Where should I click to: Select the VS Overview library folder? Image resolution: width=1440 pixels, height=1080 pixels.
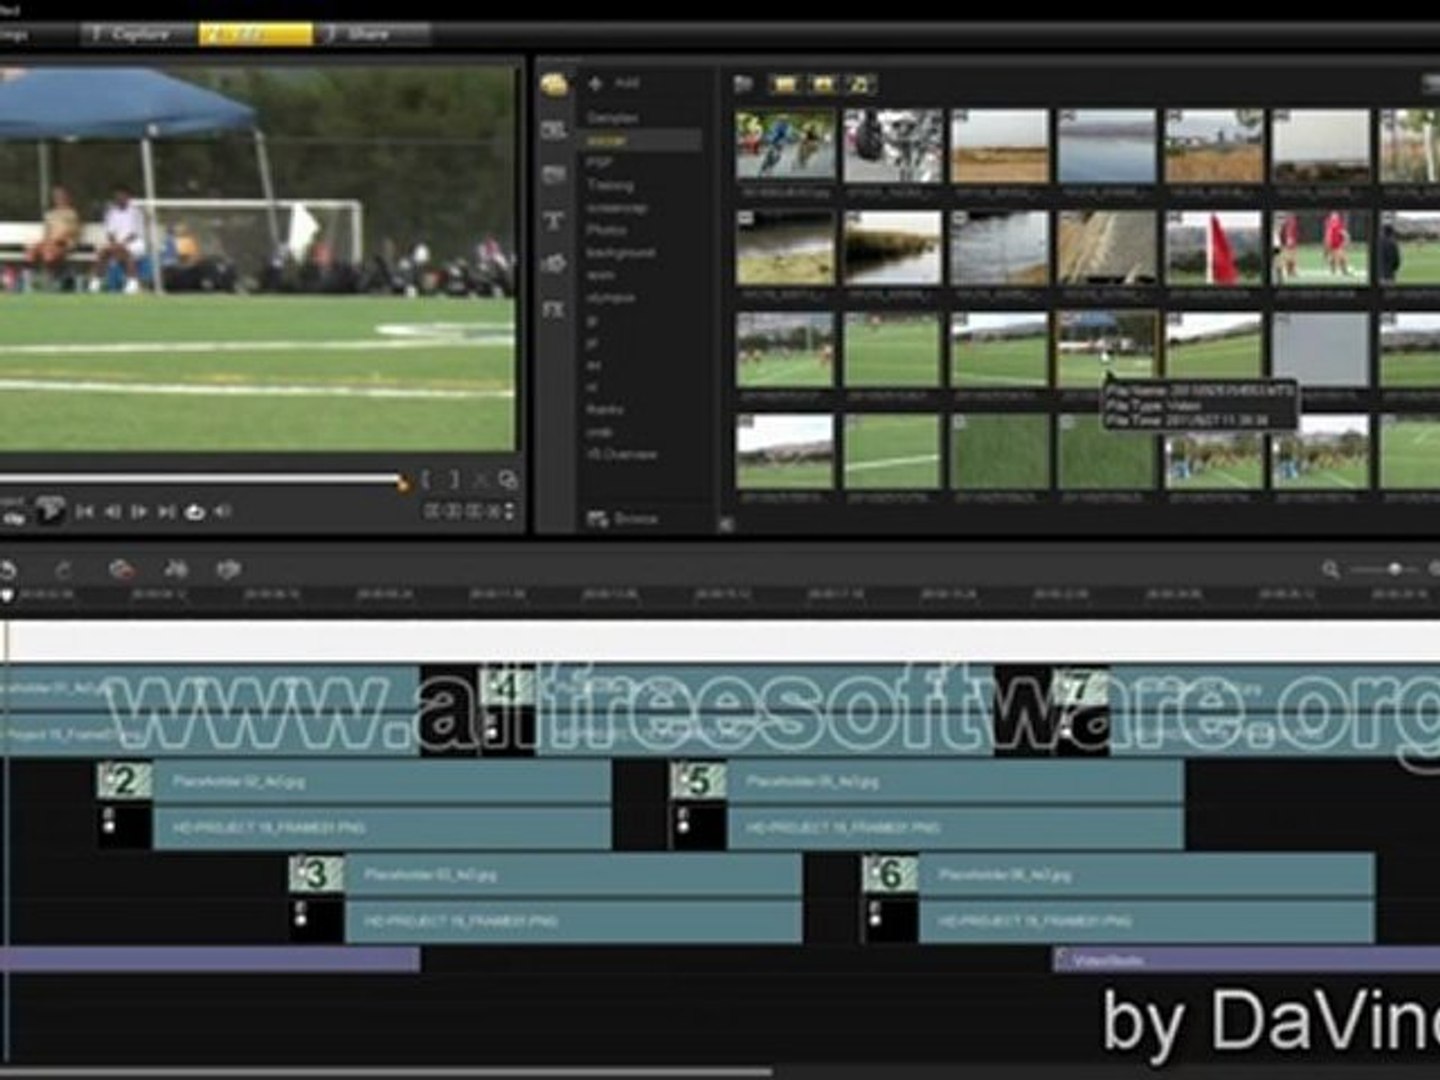[x=621, y=454]
